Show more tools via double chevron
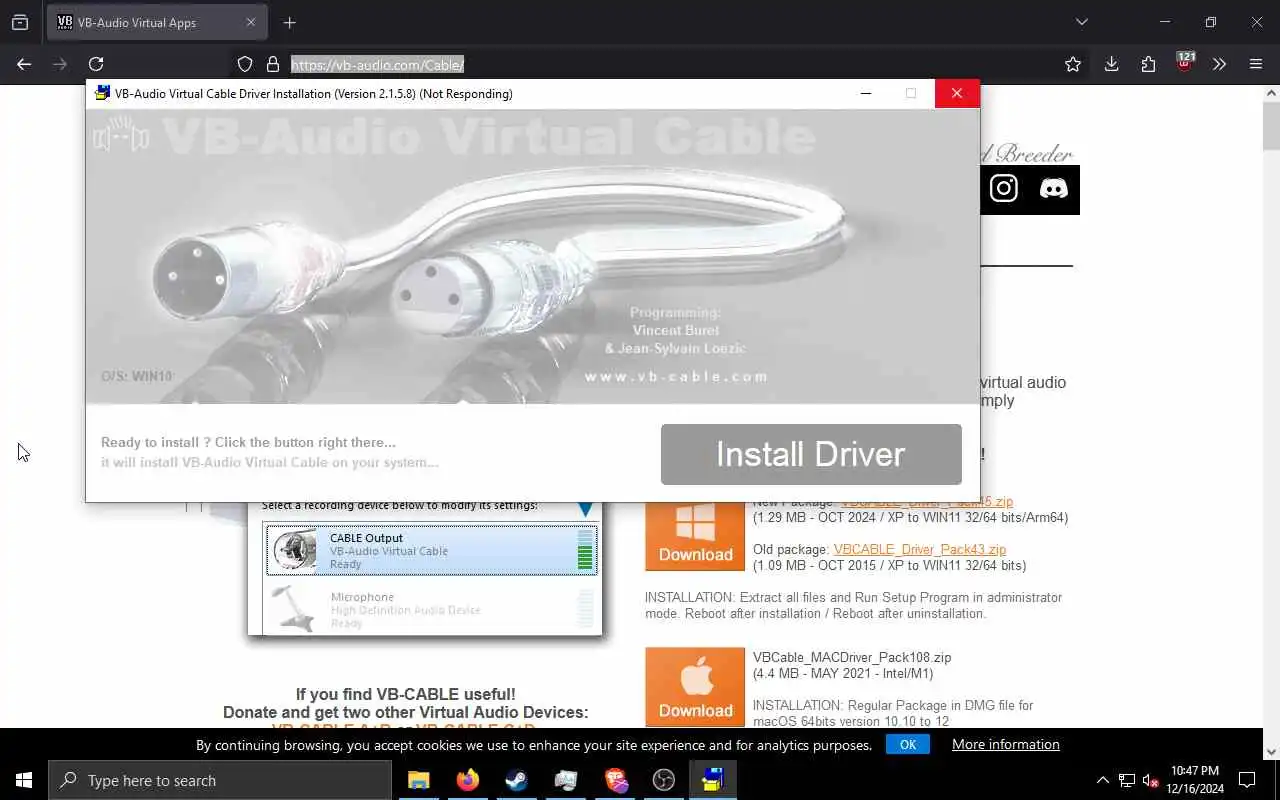The height and width of the screenshot is (800, 1280). pos(1219,64)
